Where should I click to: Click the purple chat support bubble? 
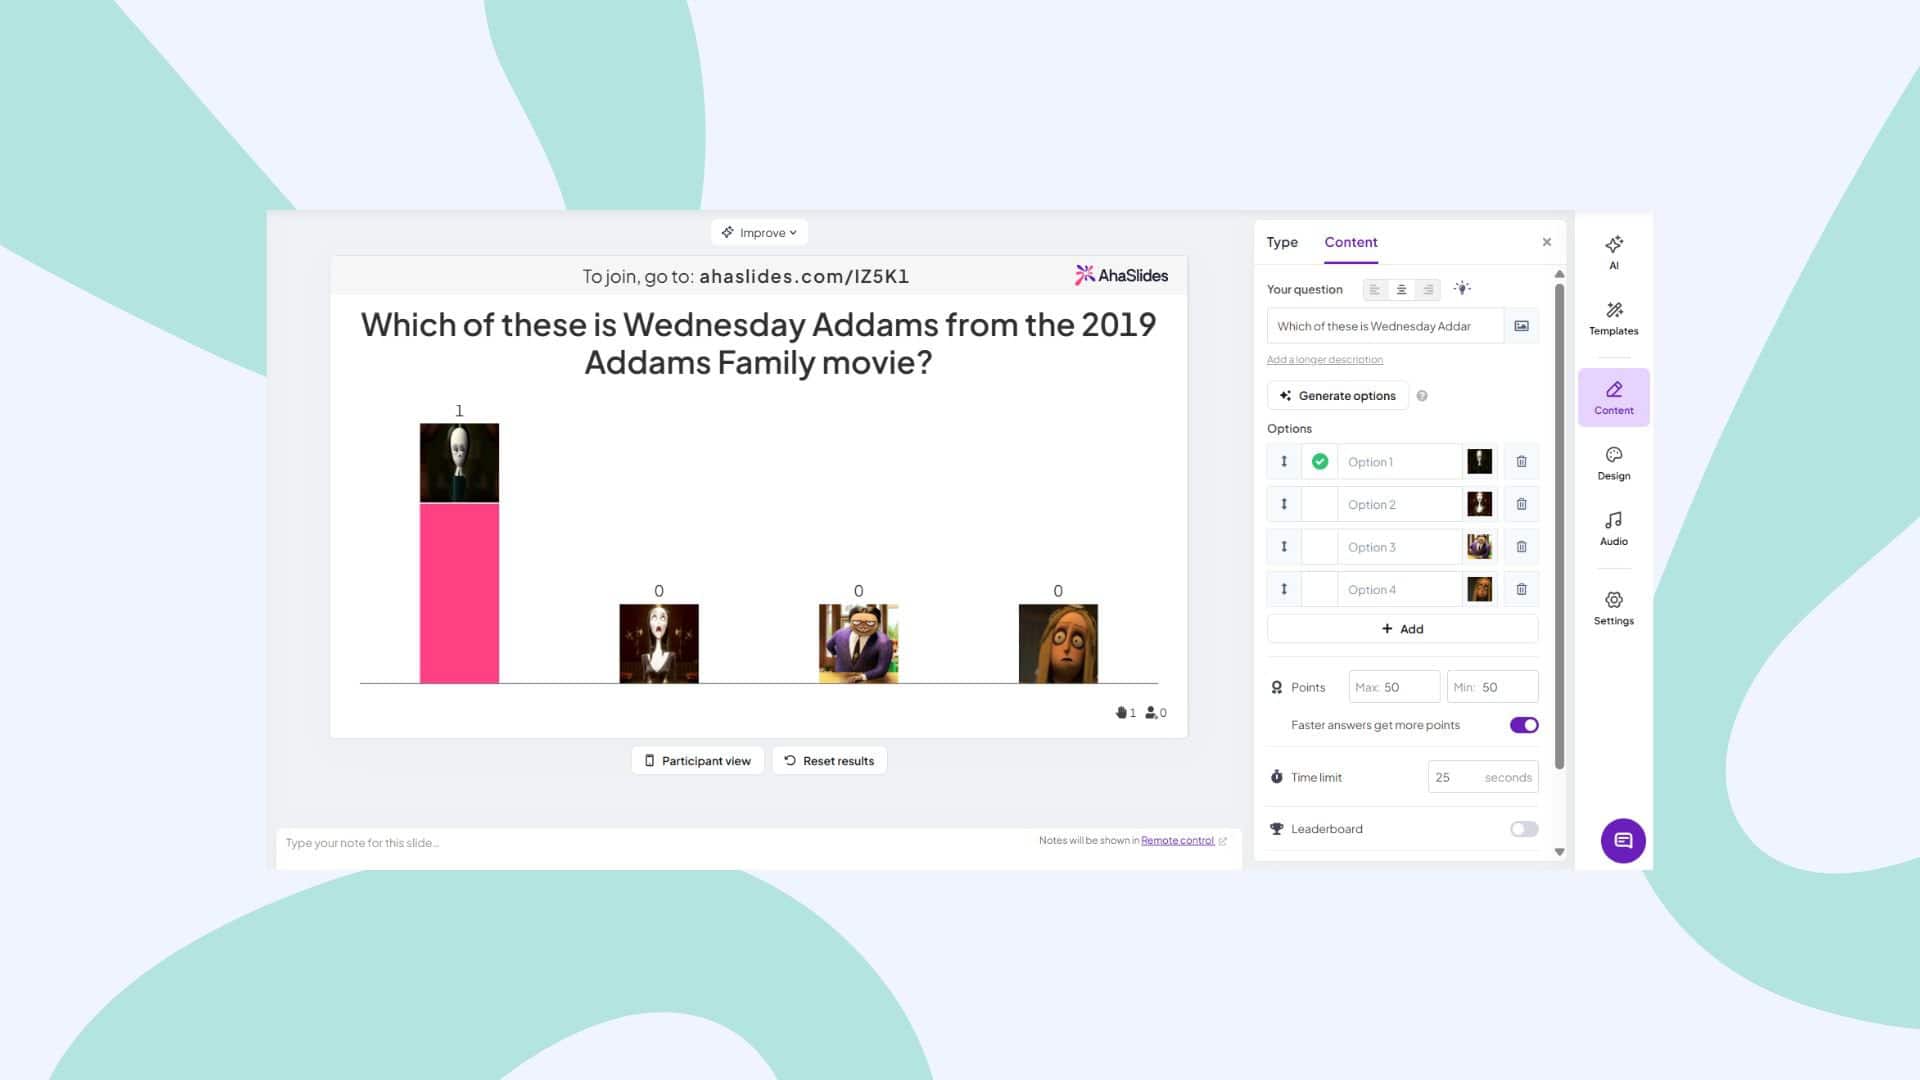click(x=1622, y=840)
